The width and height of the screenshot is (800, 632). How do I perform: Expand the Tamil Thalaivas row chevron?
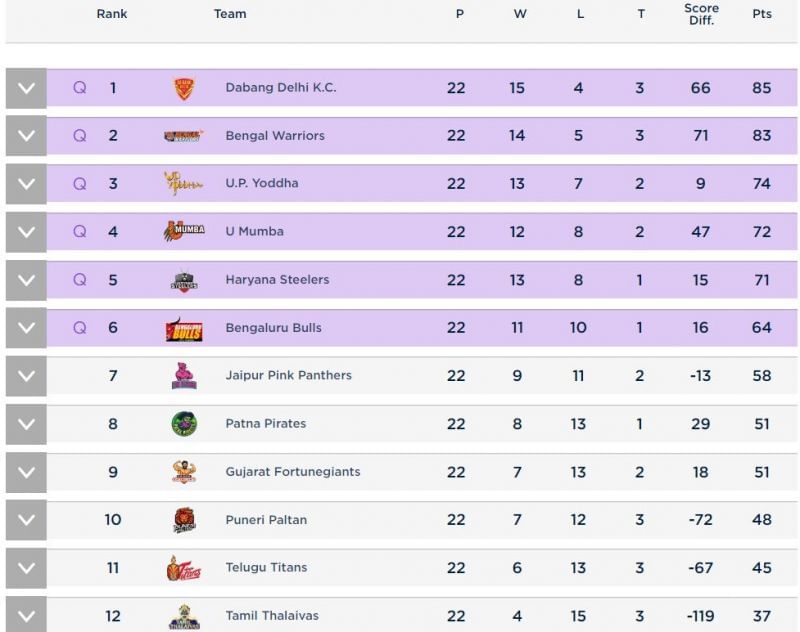tap(26, 615)
